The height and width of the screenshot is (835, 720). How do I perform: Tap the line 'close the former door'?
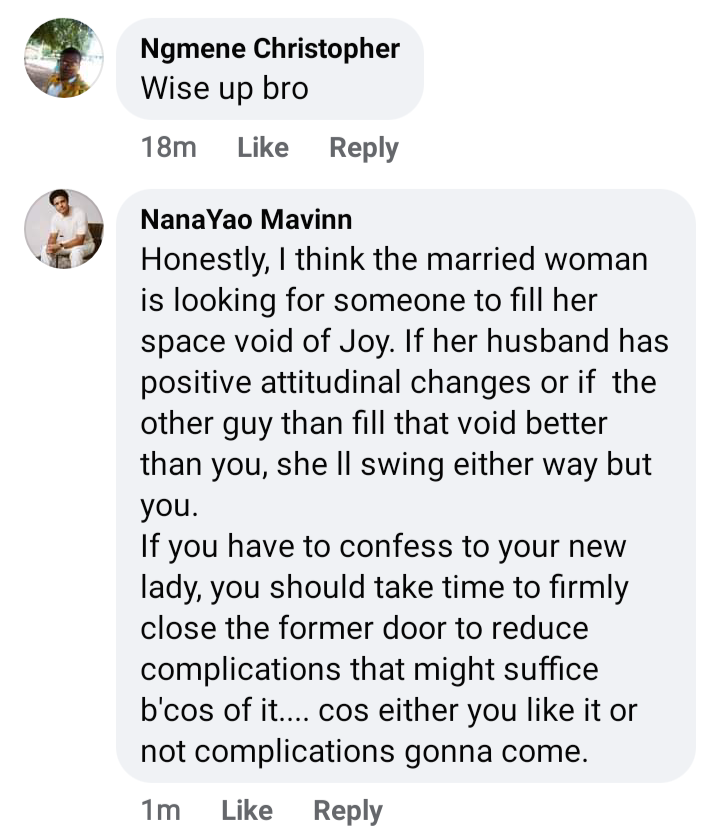pyautogui.click(x=365, y=628)
